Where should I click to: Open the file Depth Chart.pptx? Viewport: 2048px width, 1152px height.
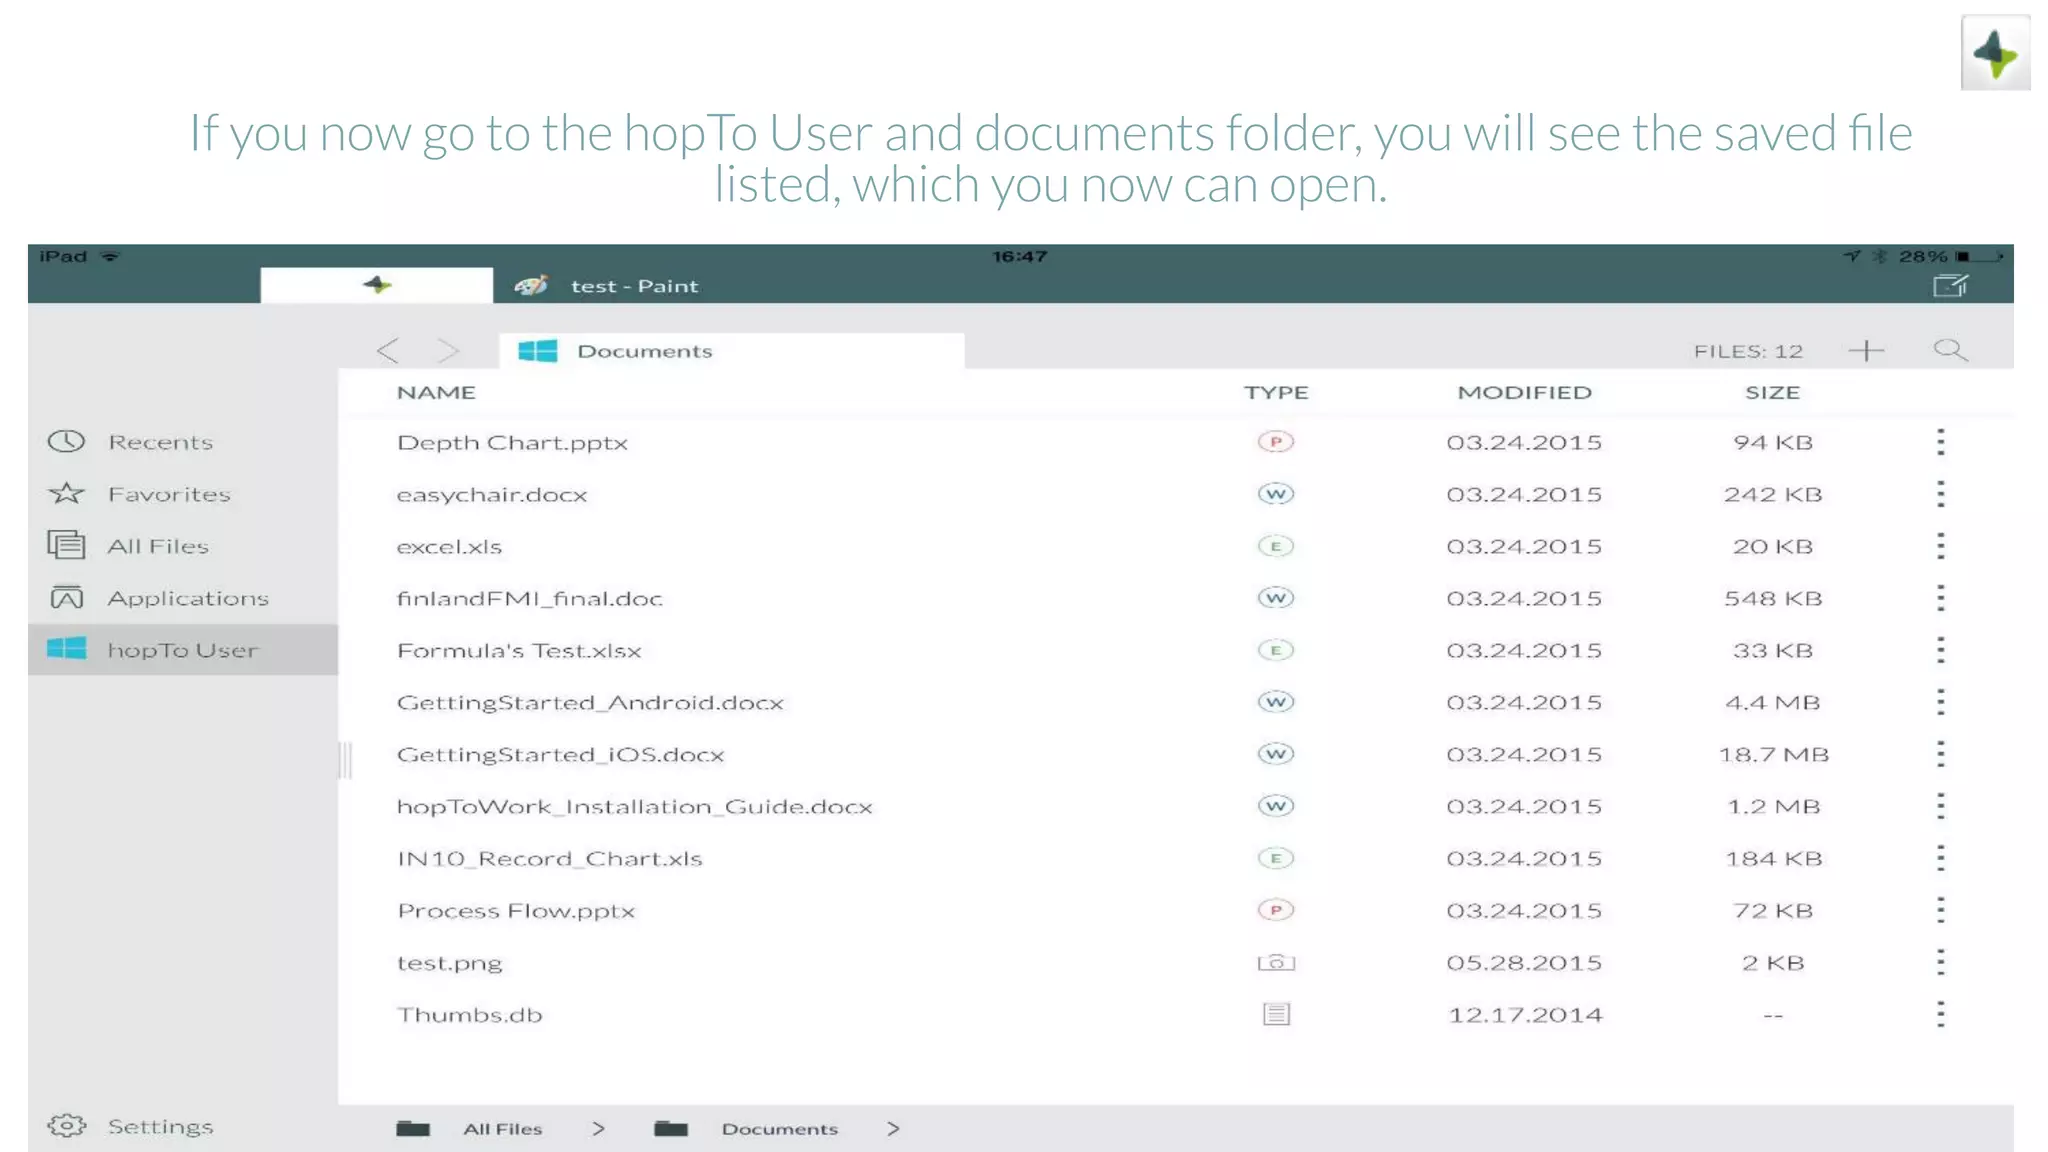(x=512, y=442)
